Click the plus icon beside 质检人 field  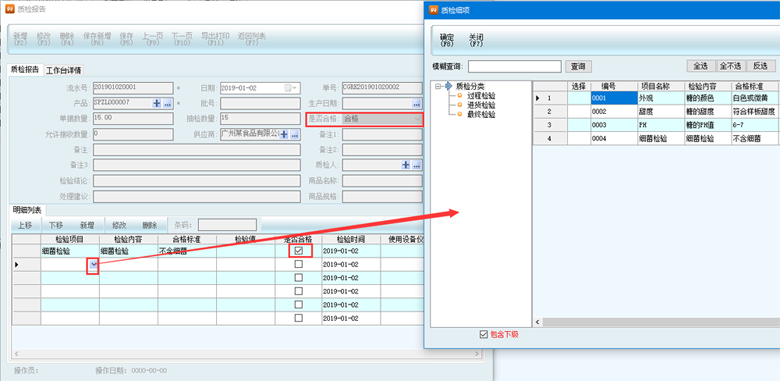pos(406,165)
